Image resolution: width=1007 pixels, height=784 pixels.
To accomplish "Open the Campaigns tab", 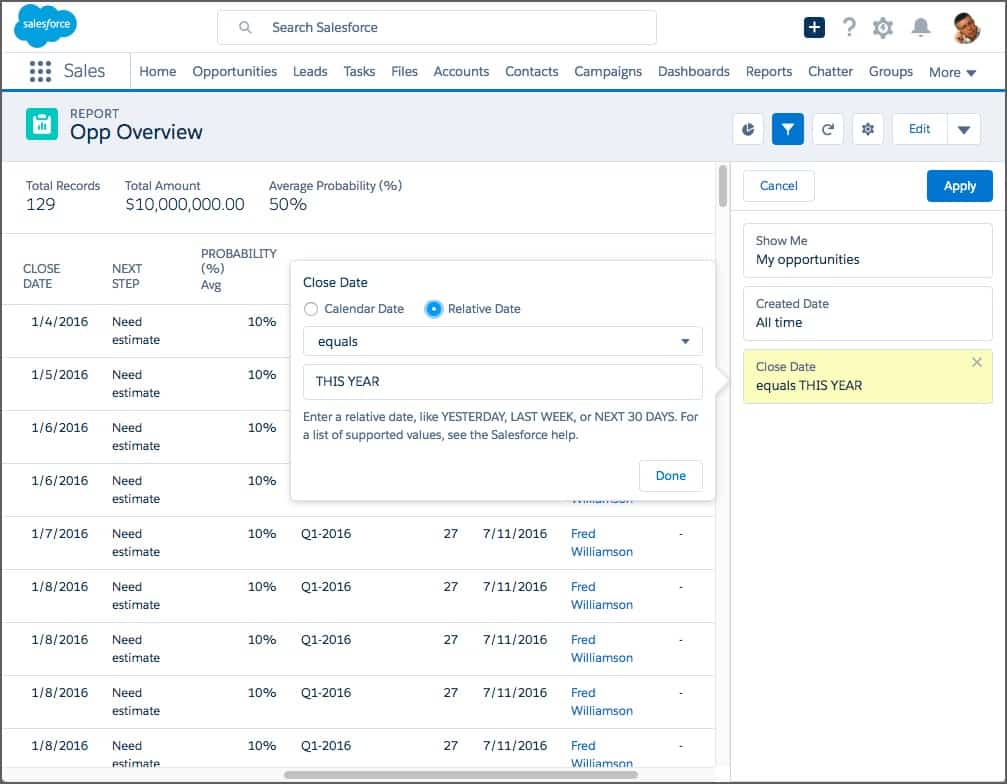I will pyautogui.click(x=608, y=71).
